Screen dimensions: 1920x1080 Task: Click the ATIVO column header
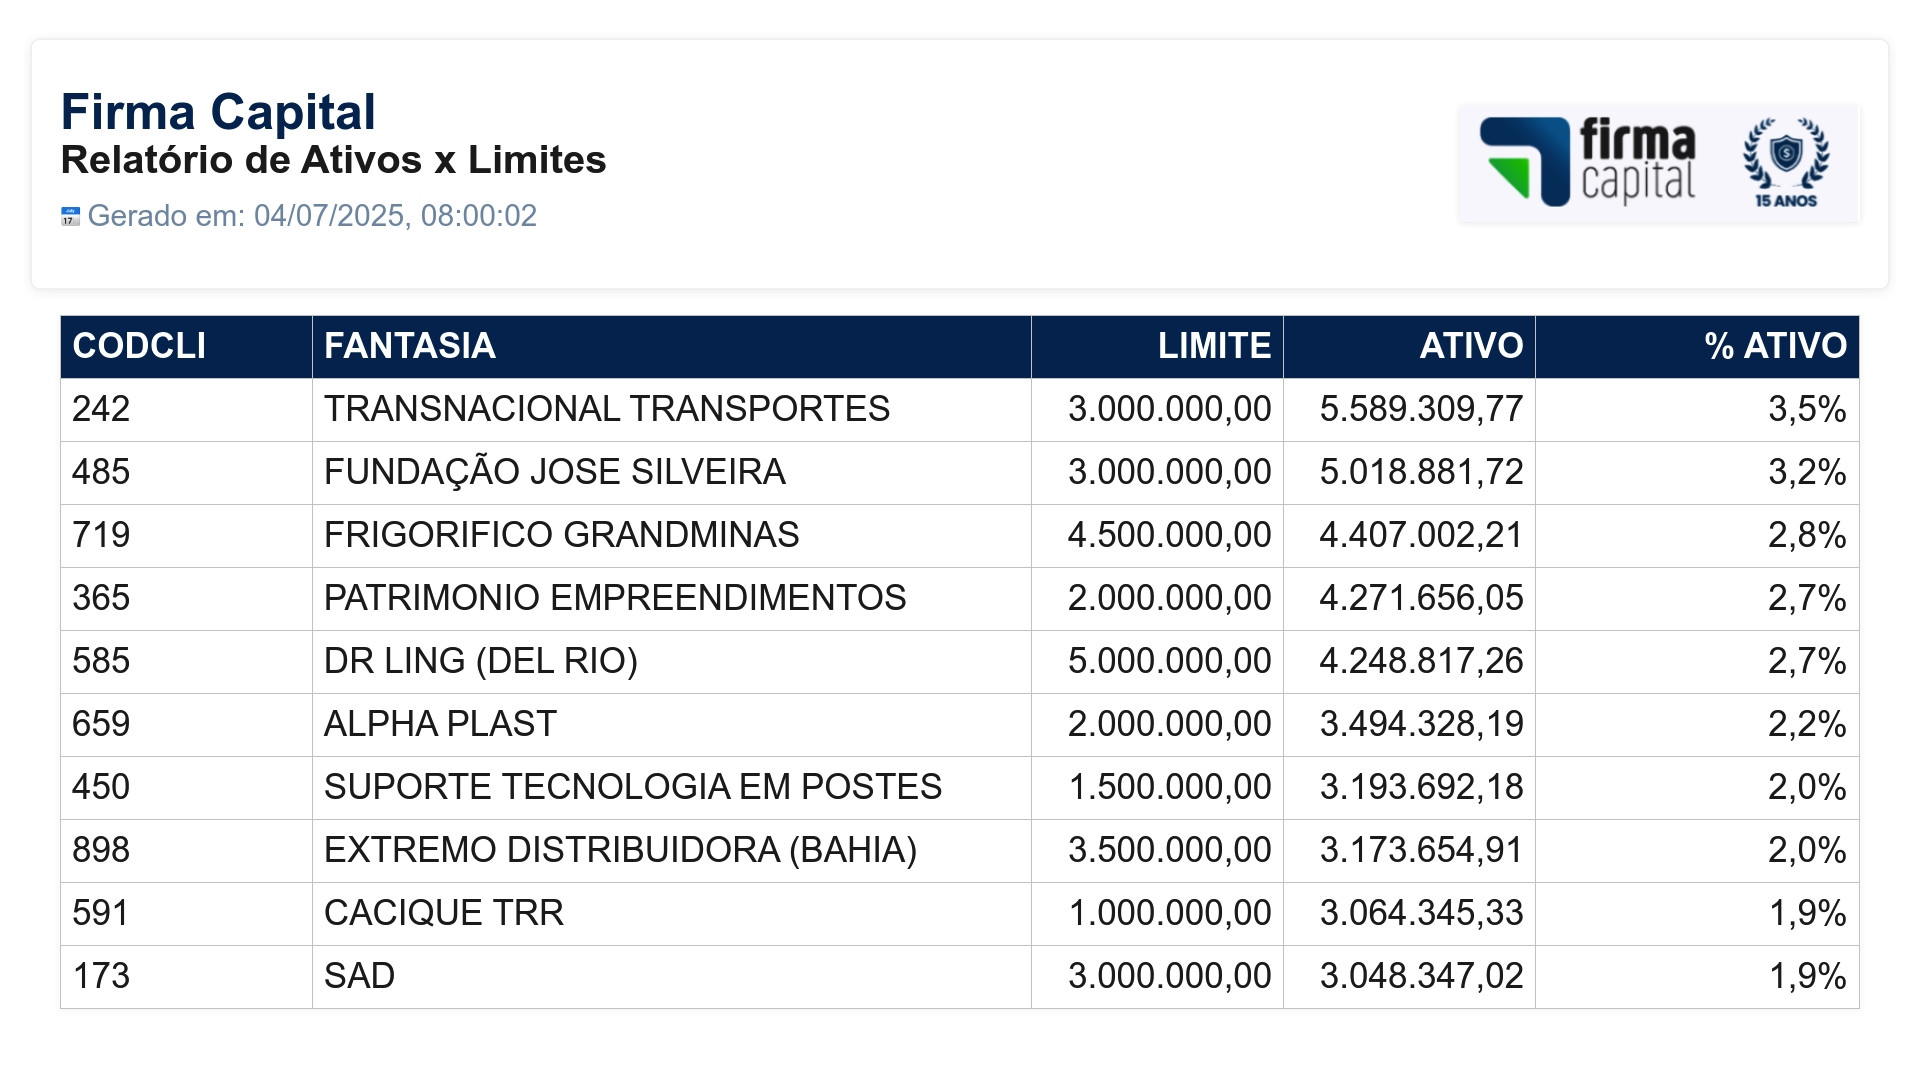tap(1470, 346)
